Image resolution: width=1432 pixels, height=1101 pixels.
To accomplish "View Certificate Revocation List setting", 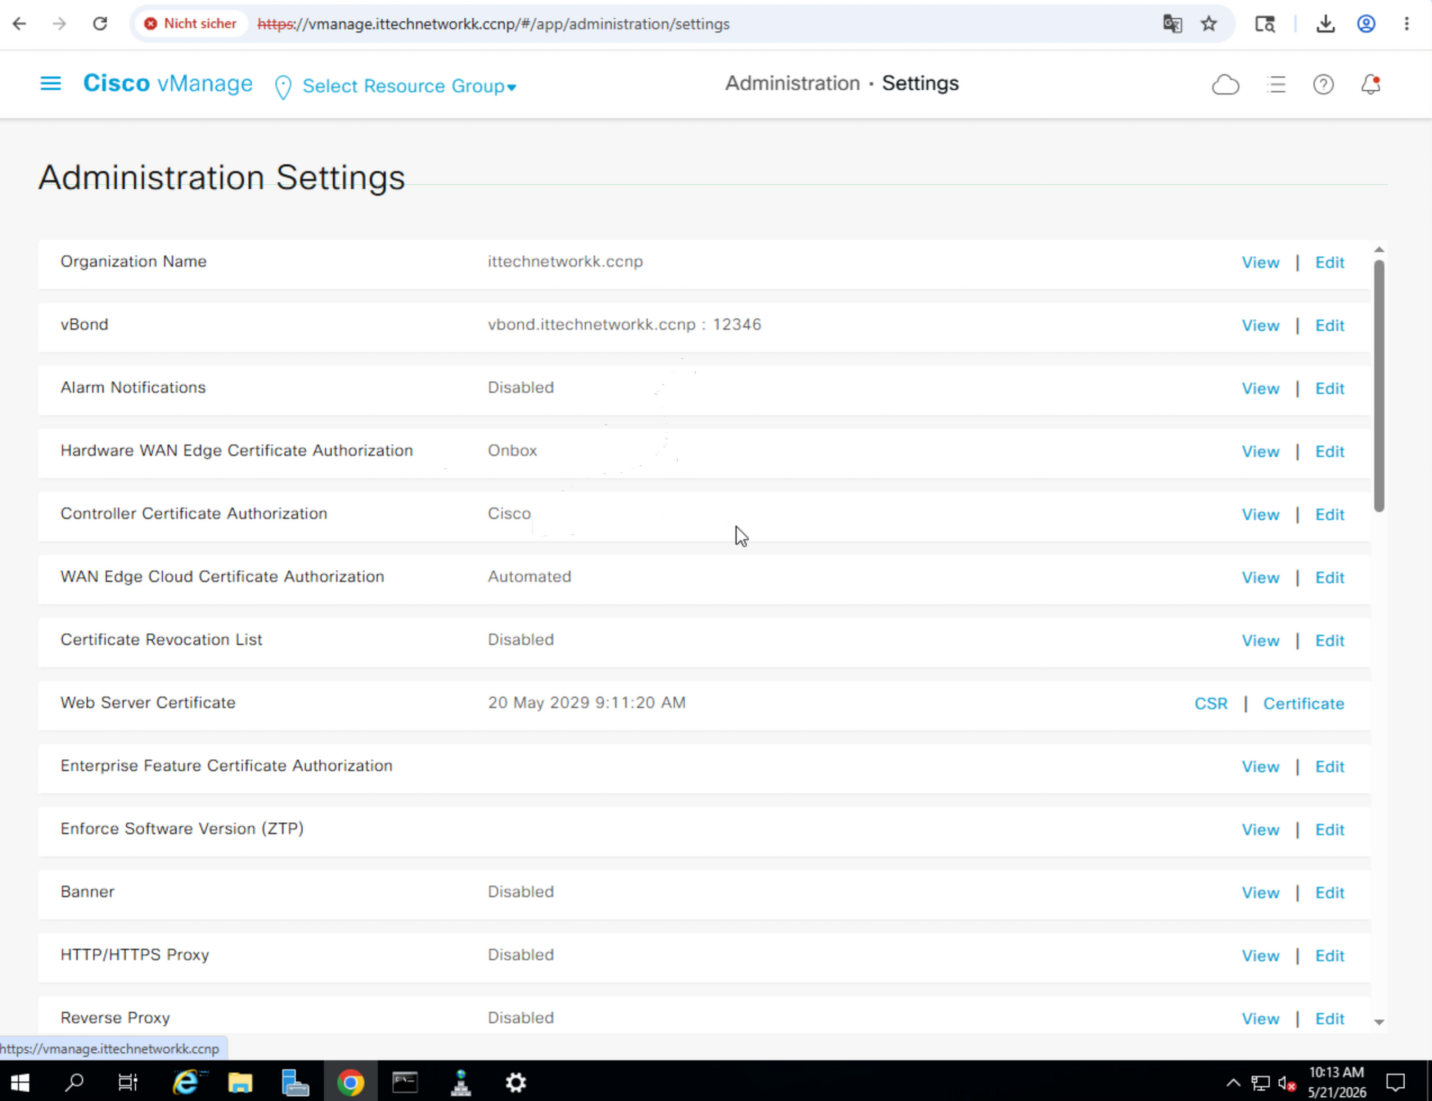I will click(1260, 641).
